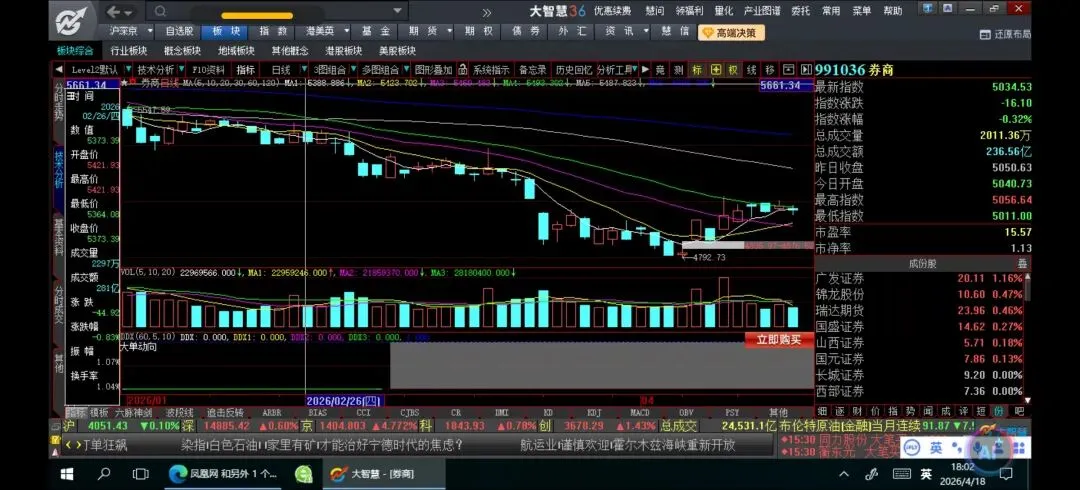
Task: Open the 慧问 menu
Action: coord(655,11)
